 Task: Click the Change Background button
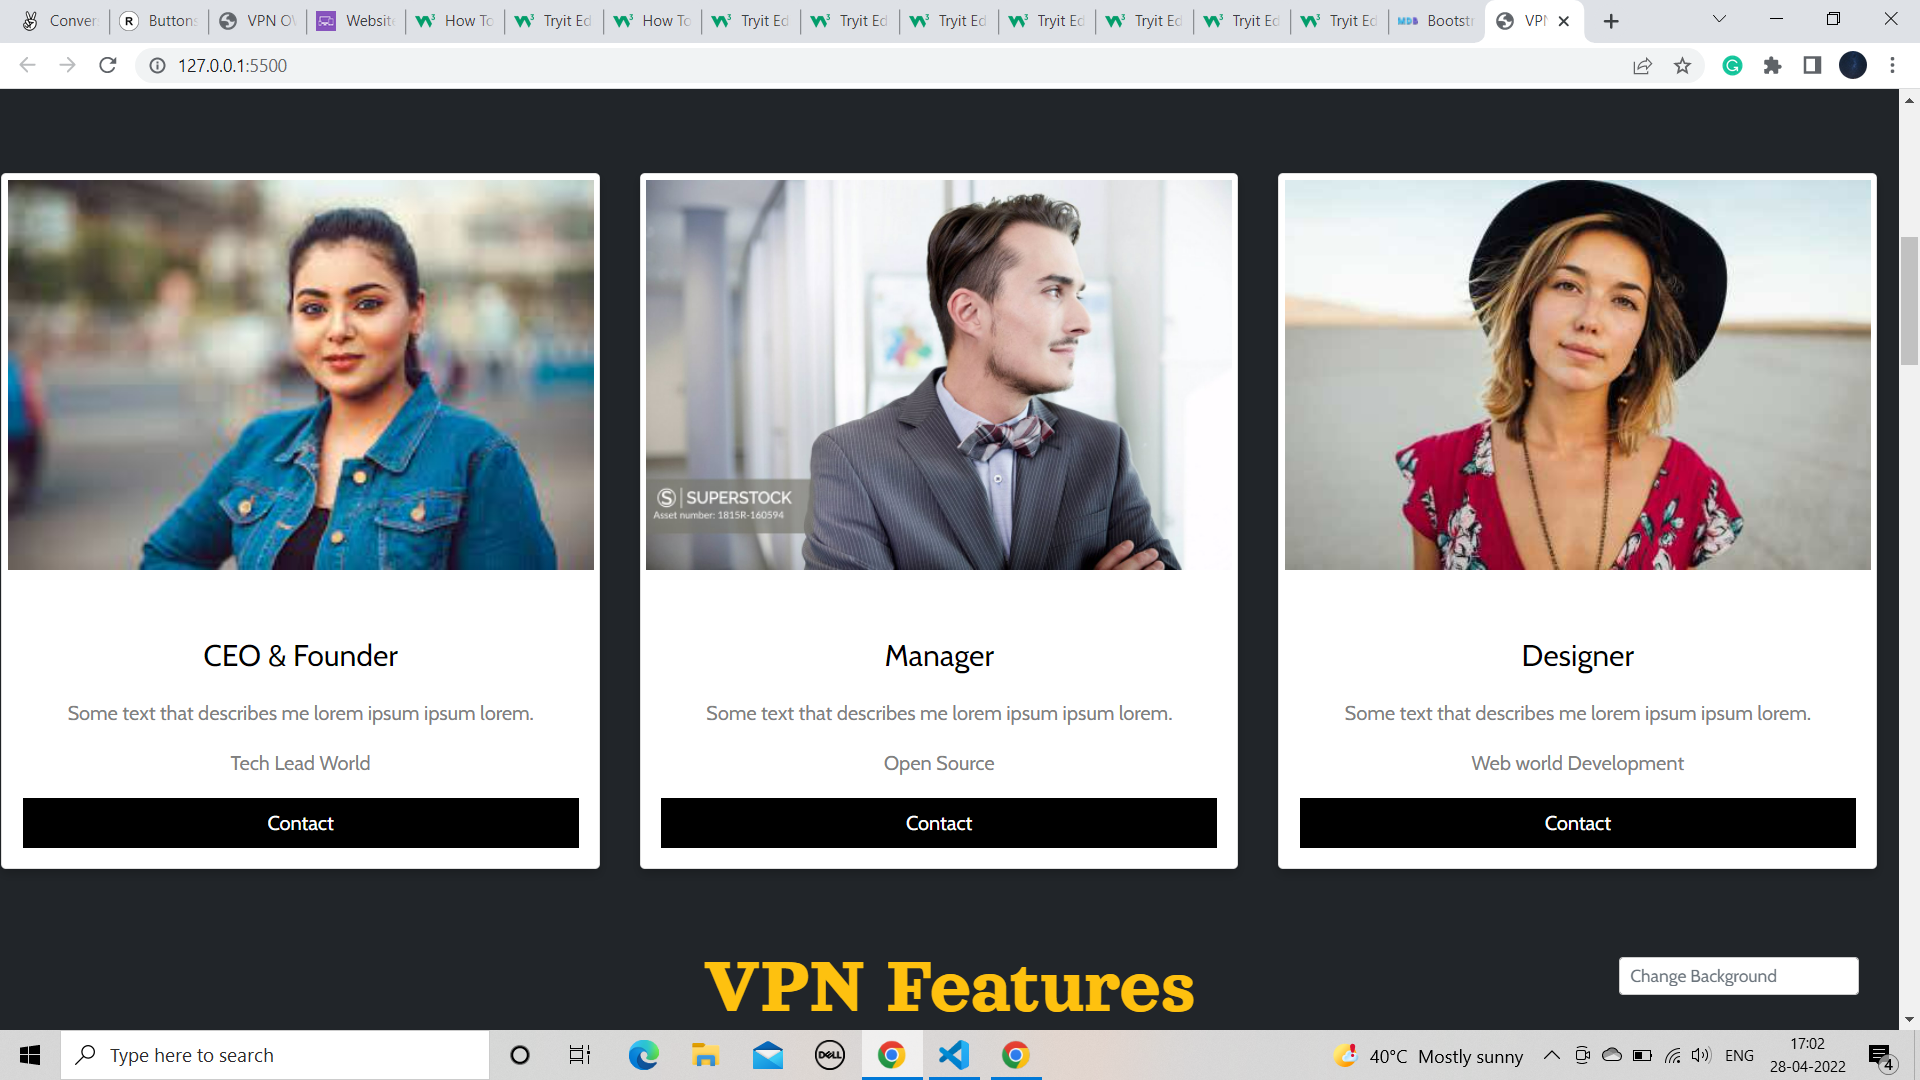coord(1738,976)
